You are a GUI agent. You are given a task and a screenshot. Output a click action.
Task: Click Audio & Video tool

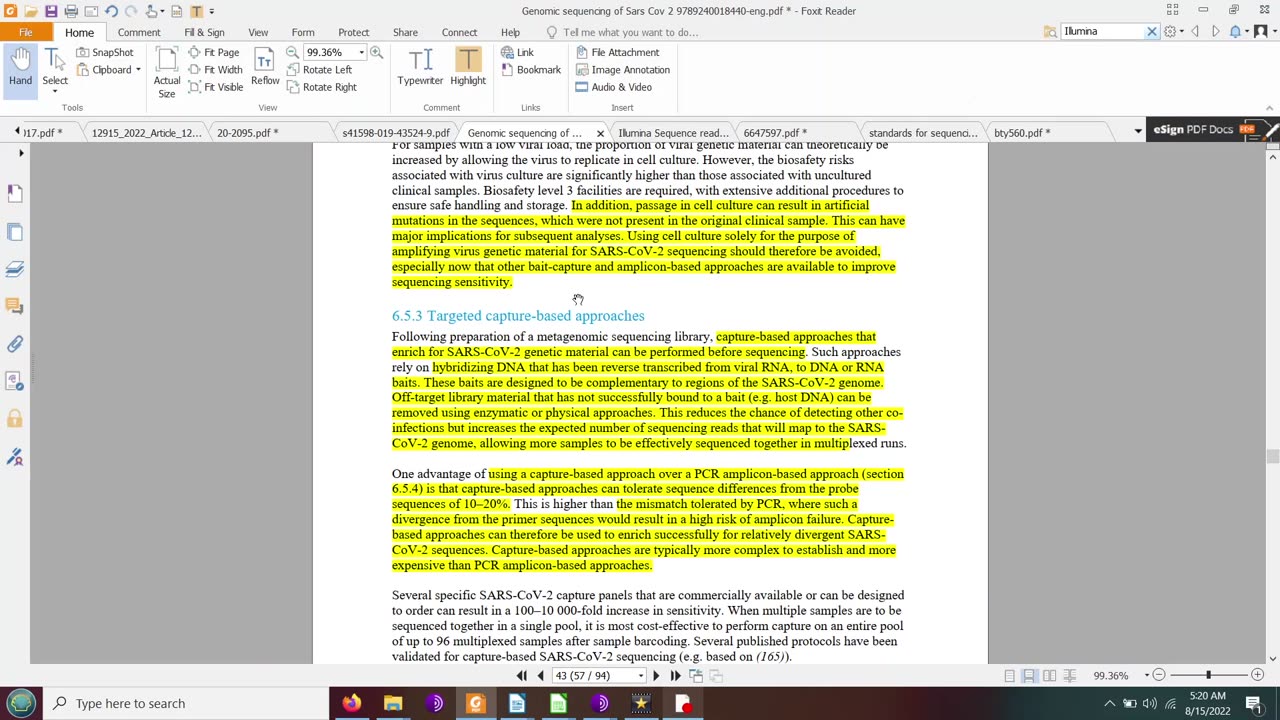[613, 87]
